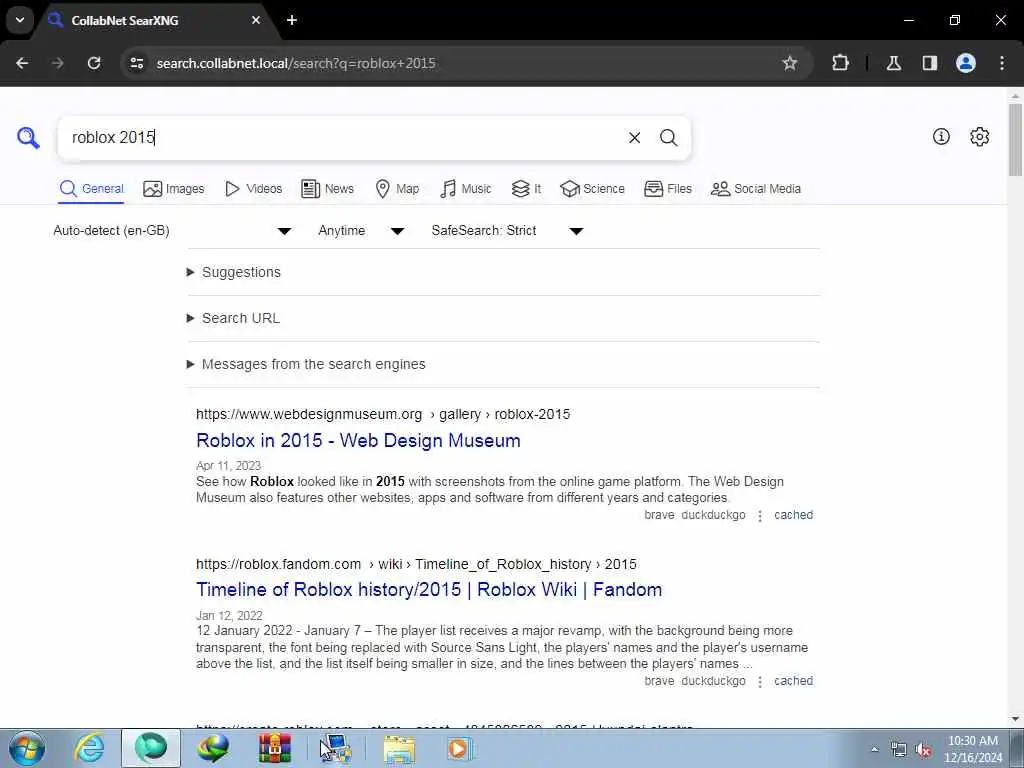Click the muted volume tray icon

(x=923, y=749)
